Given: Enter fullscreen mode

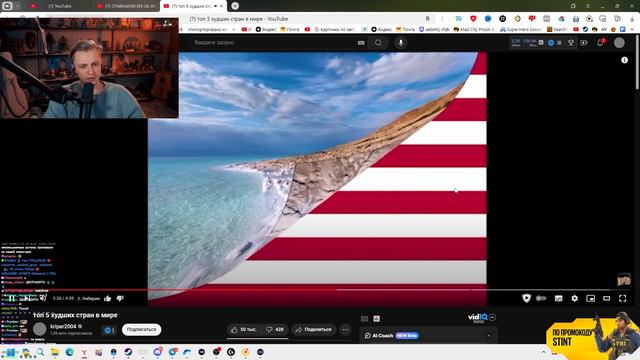Looking at the screenshot, I should point(622,298).
